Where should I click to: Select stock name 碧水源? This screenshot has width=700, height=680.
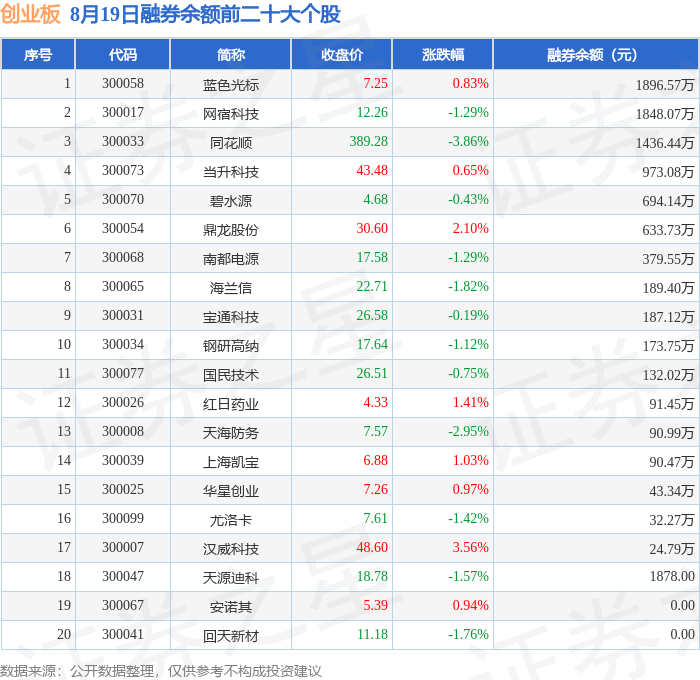pos(231,200)
